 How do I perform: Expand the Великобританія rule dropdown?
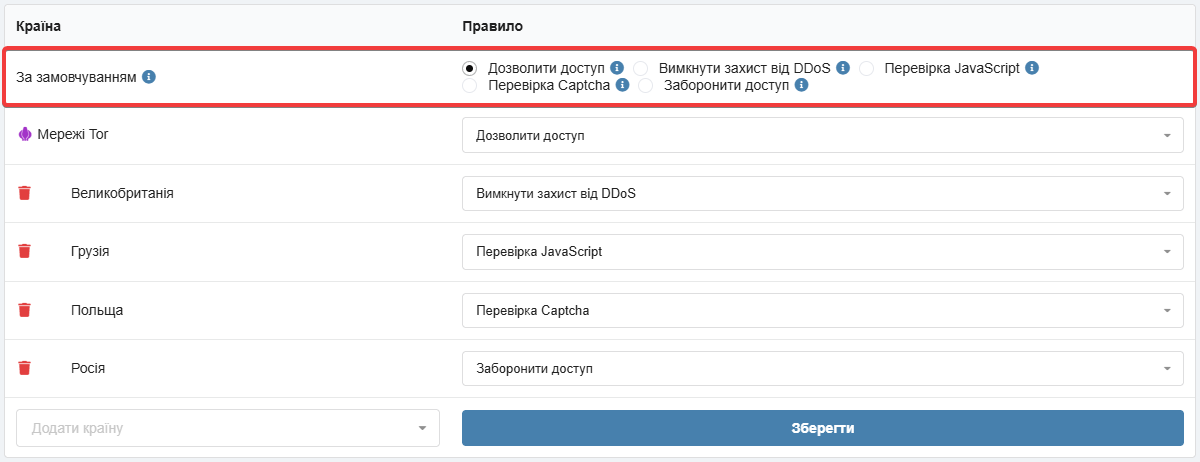point(822,193)
